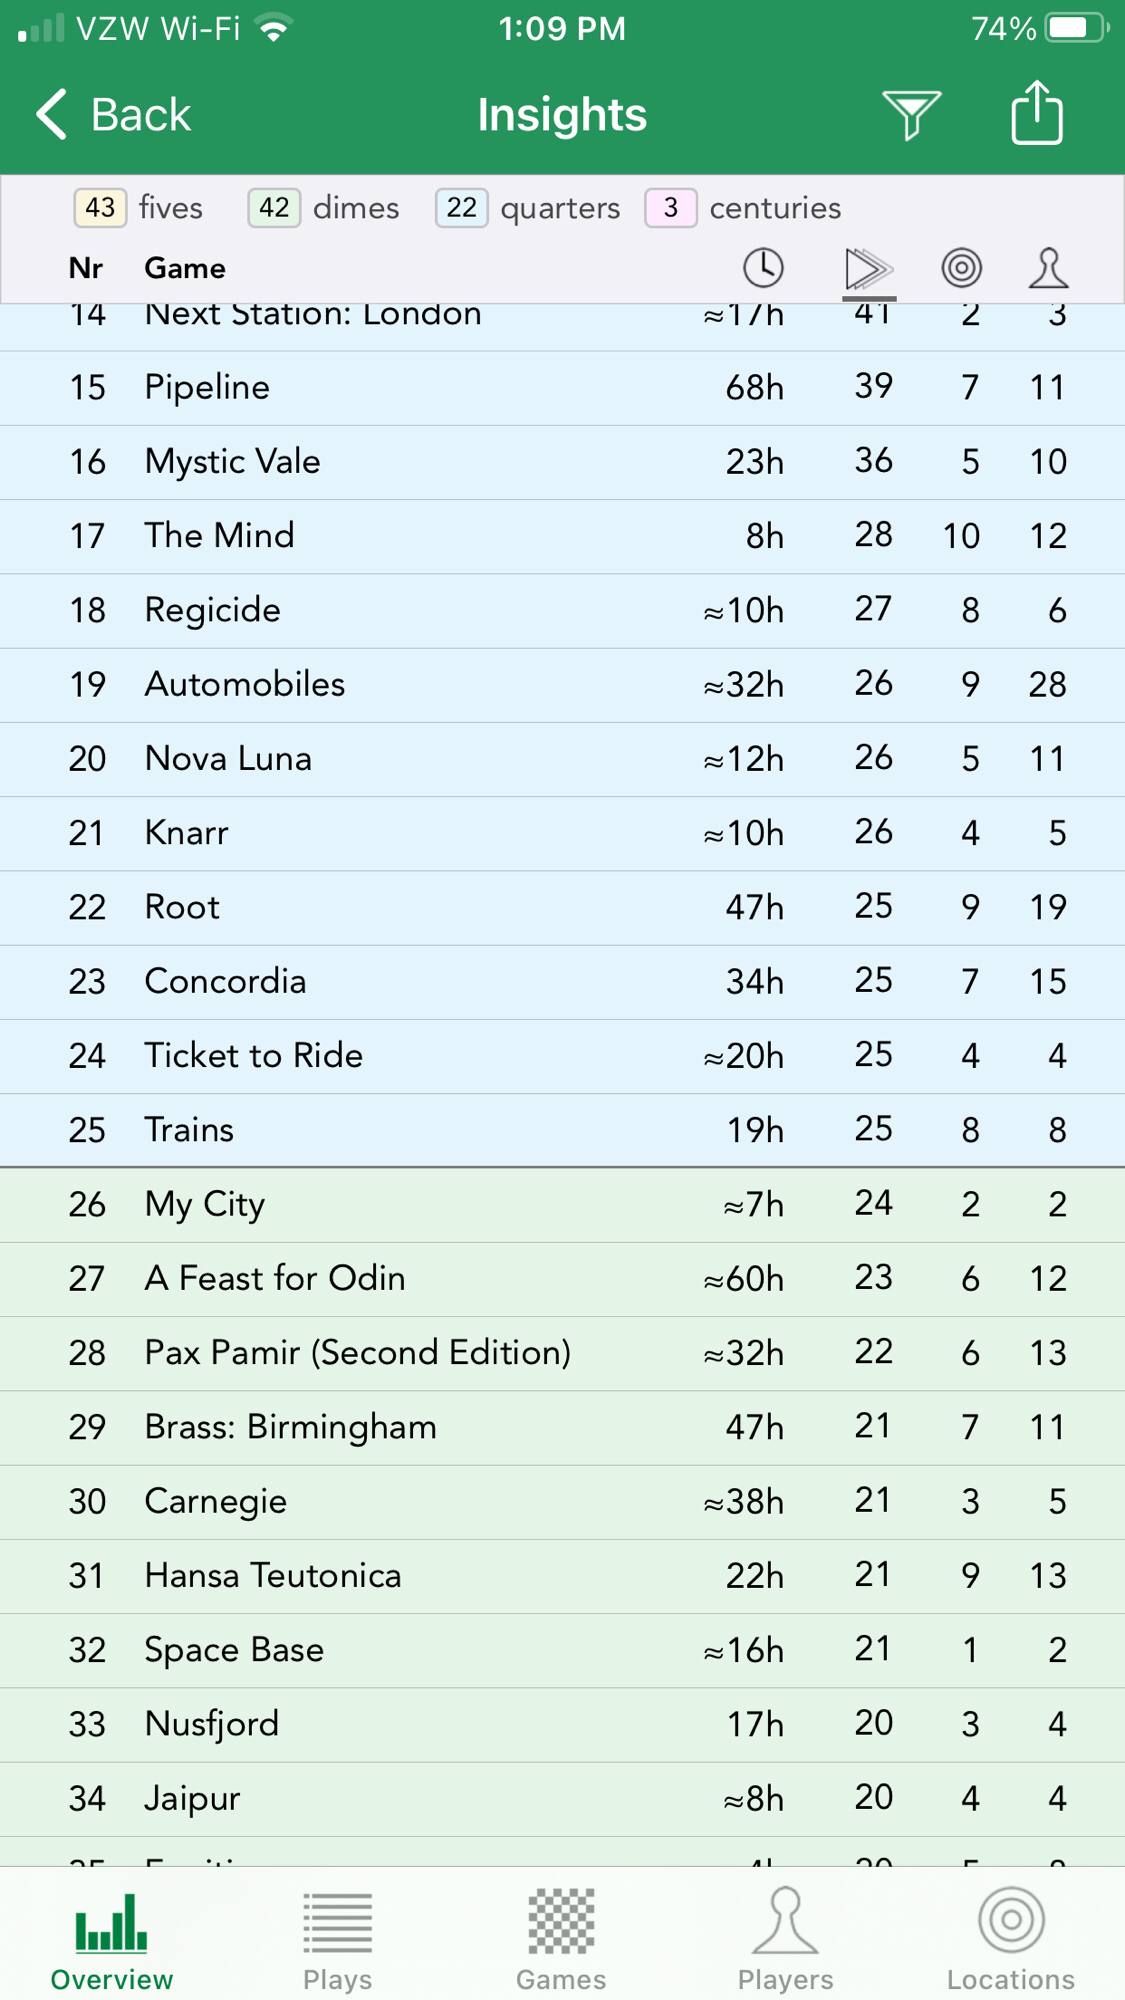Tap the back chevron arrow

52,114
